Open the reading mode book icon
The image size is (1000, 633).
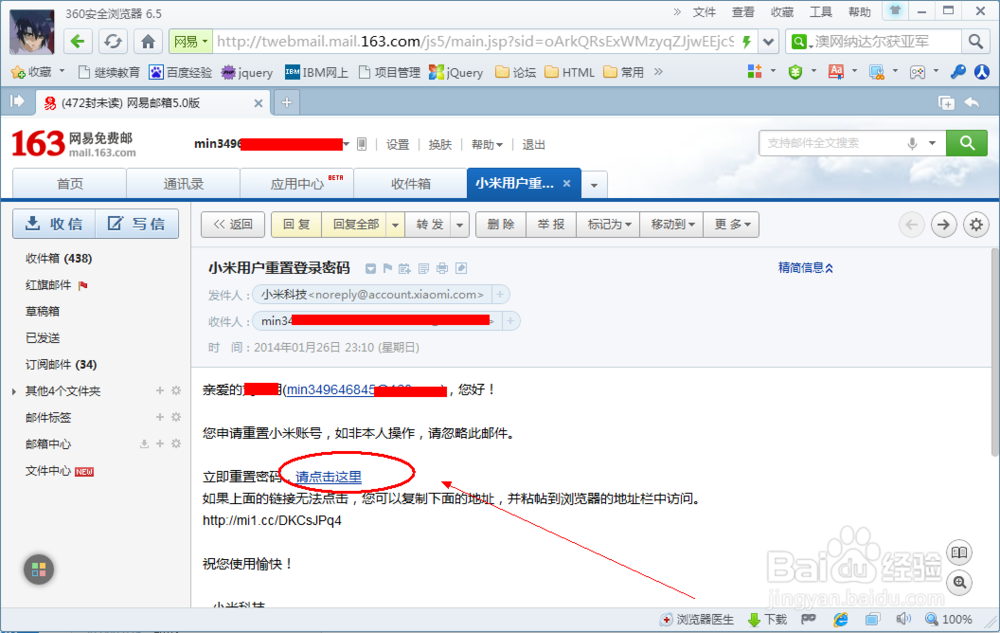coord(959,552)
